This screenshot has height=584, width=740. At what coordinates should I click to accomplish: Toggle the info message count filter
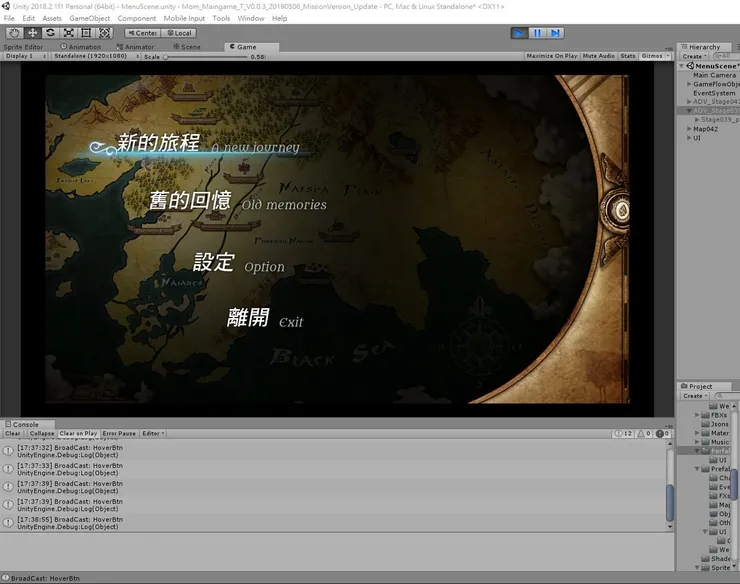622,434
